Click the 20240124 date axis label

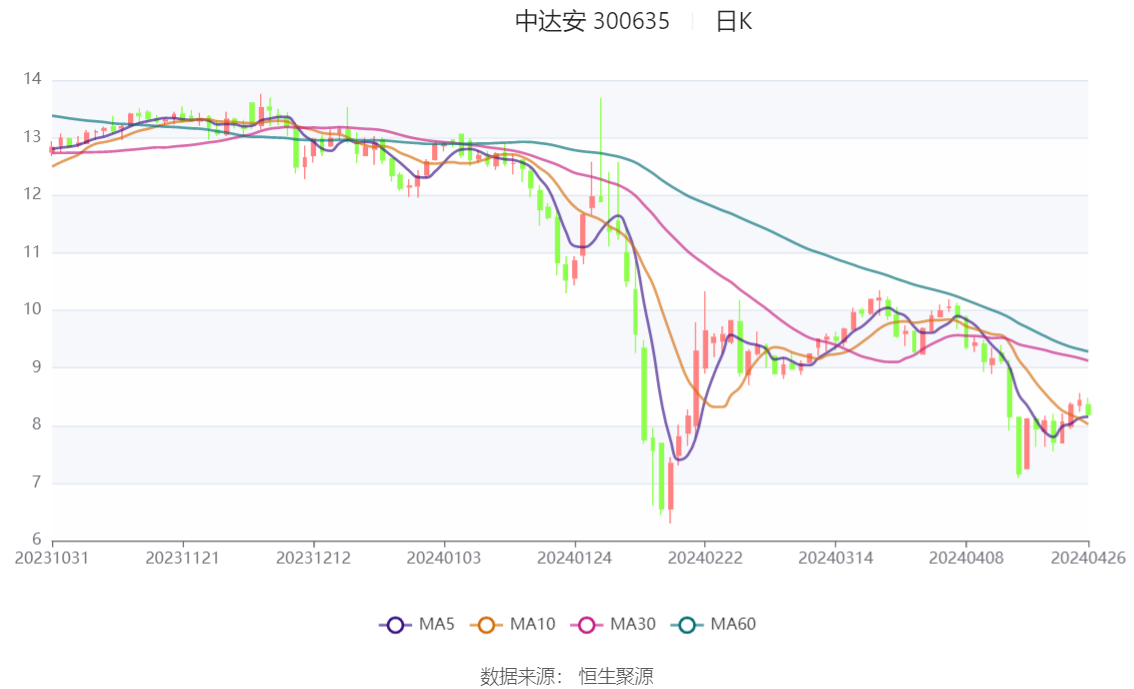click(x=574, y=557)
